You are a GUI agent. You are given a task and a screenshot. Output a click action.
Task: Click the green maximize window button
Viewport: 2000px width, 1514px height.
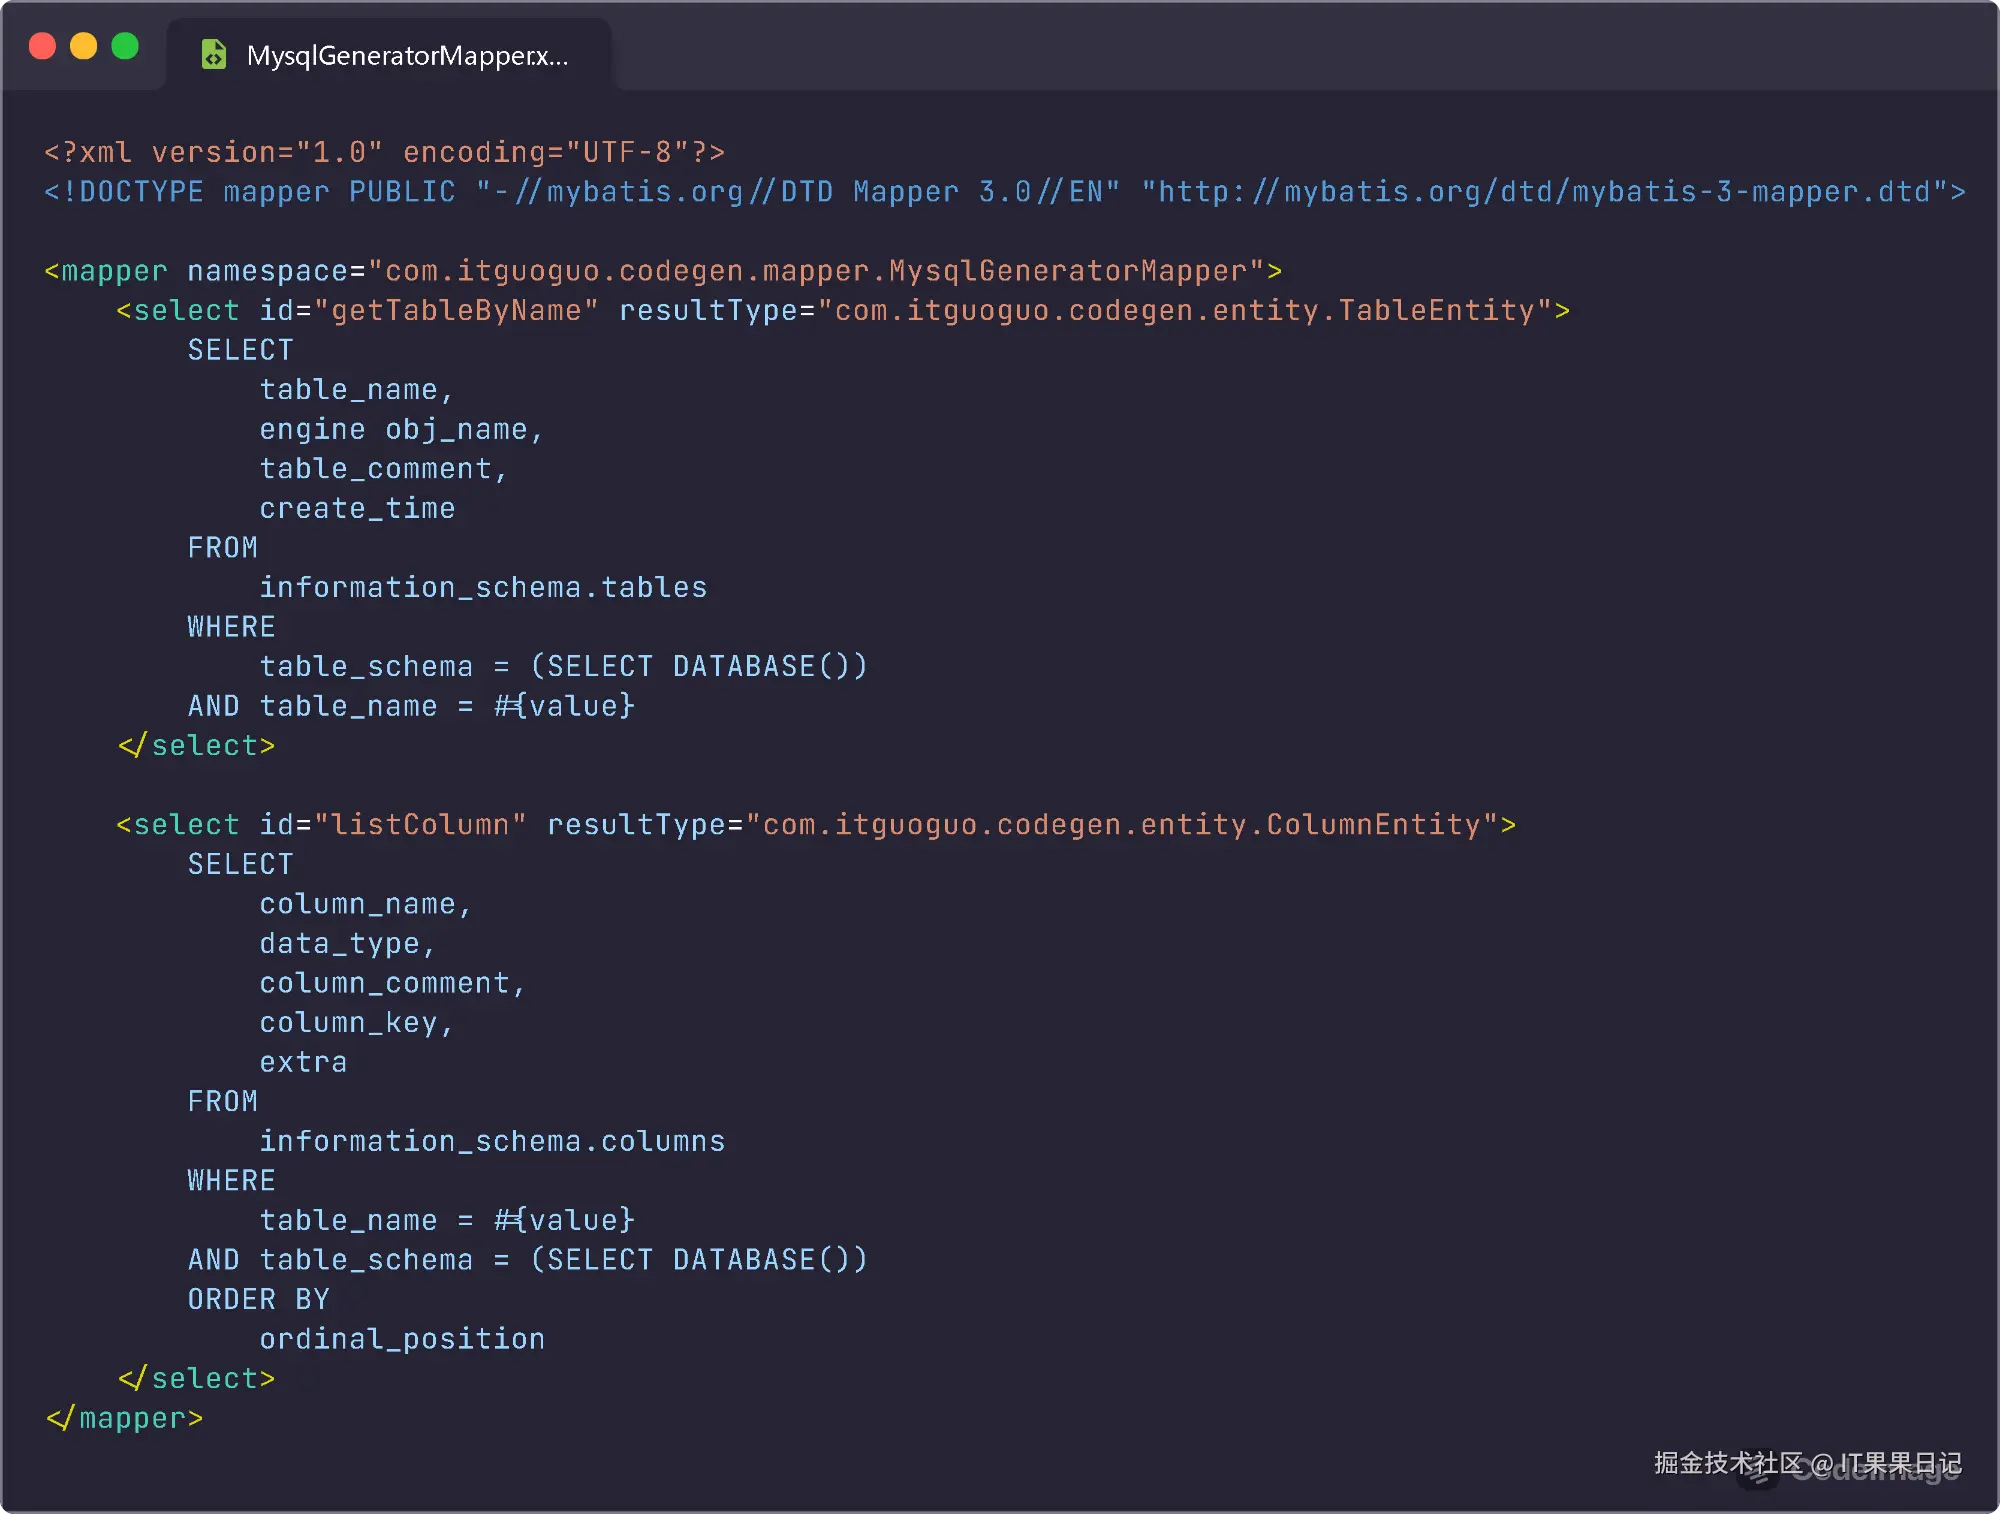(125, 46)
